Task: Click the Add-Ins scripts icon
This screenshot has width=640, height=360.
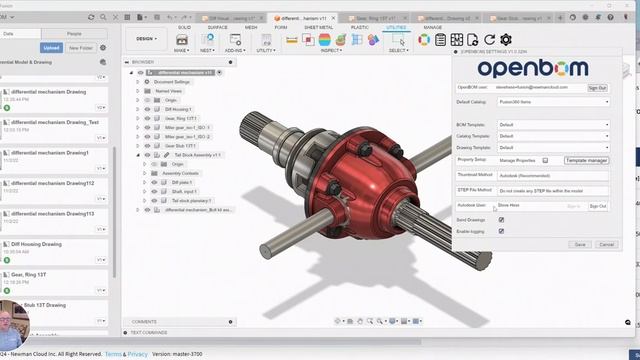Action: pos(235,40)
